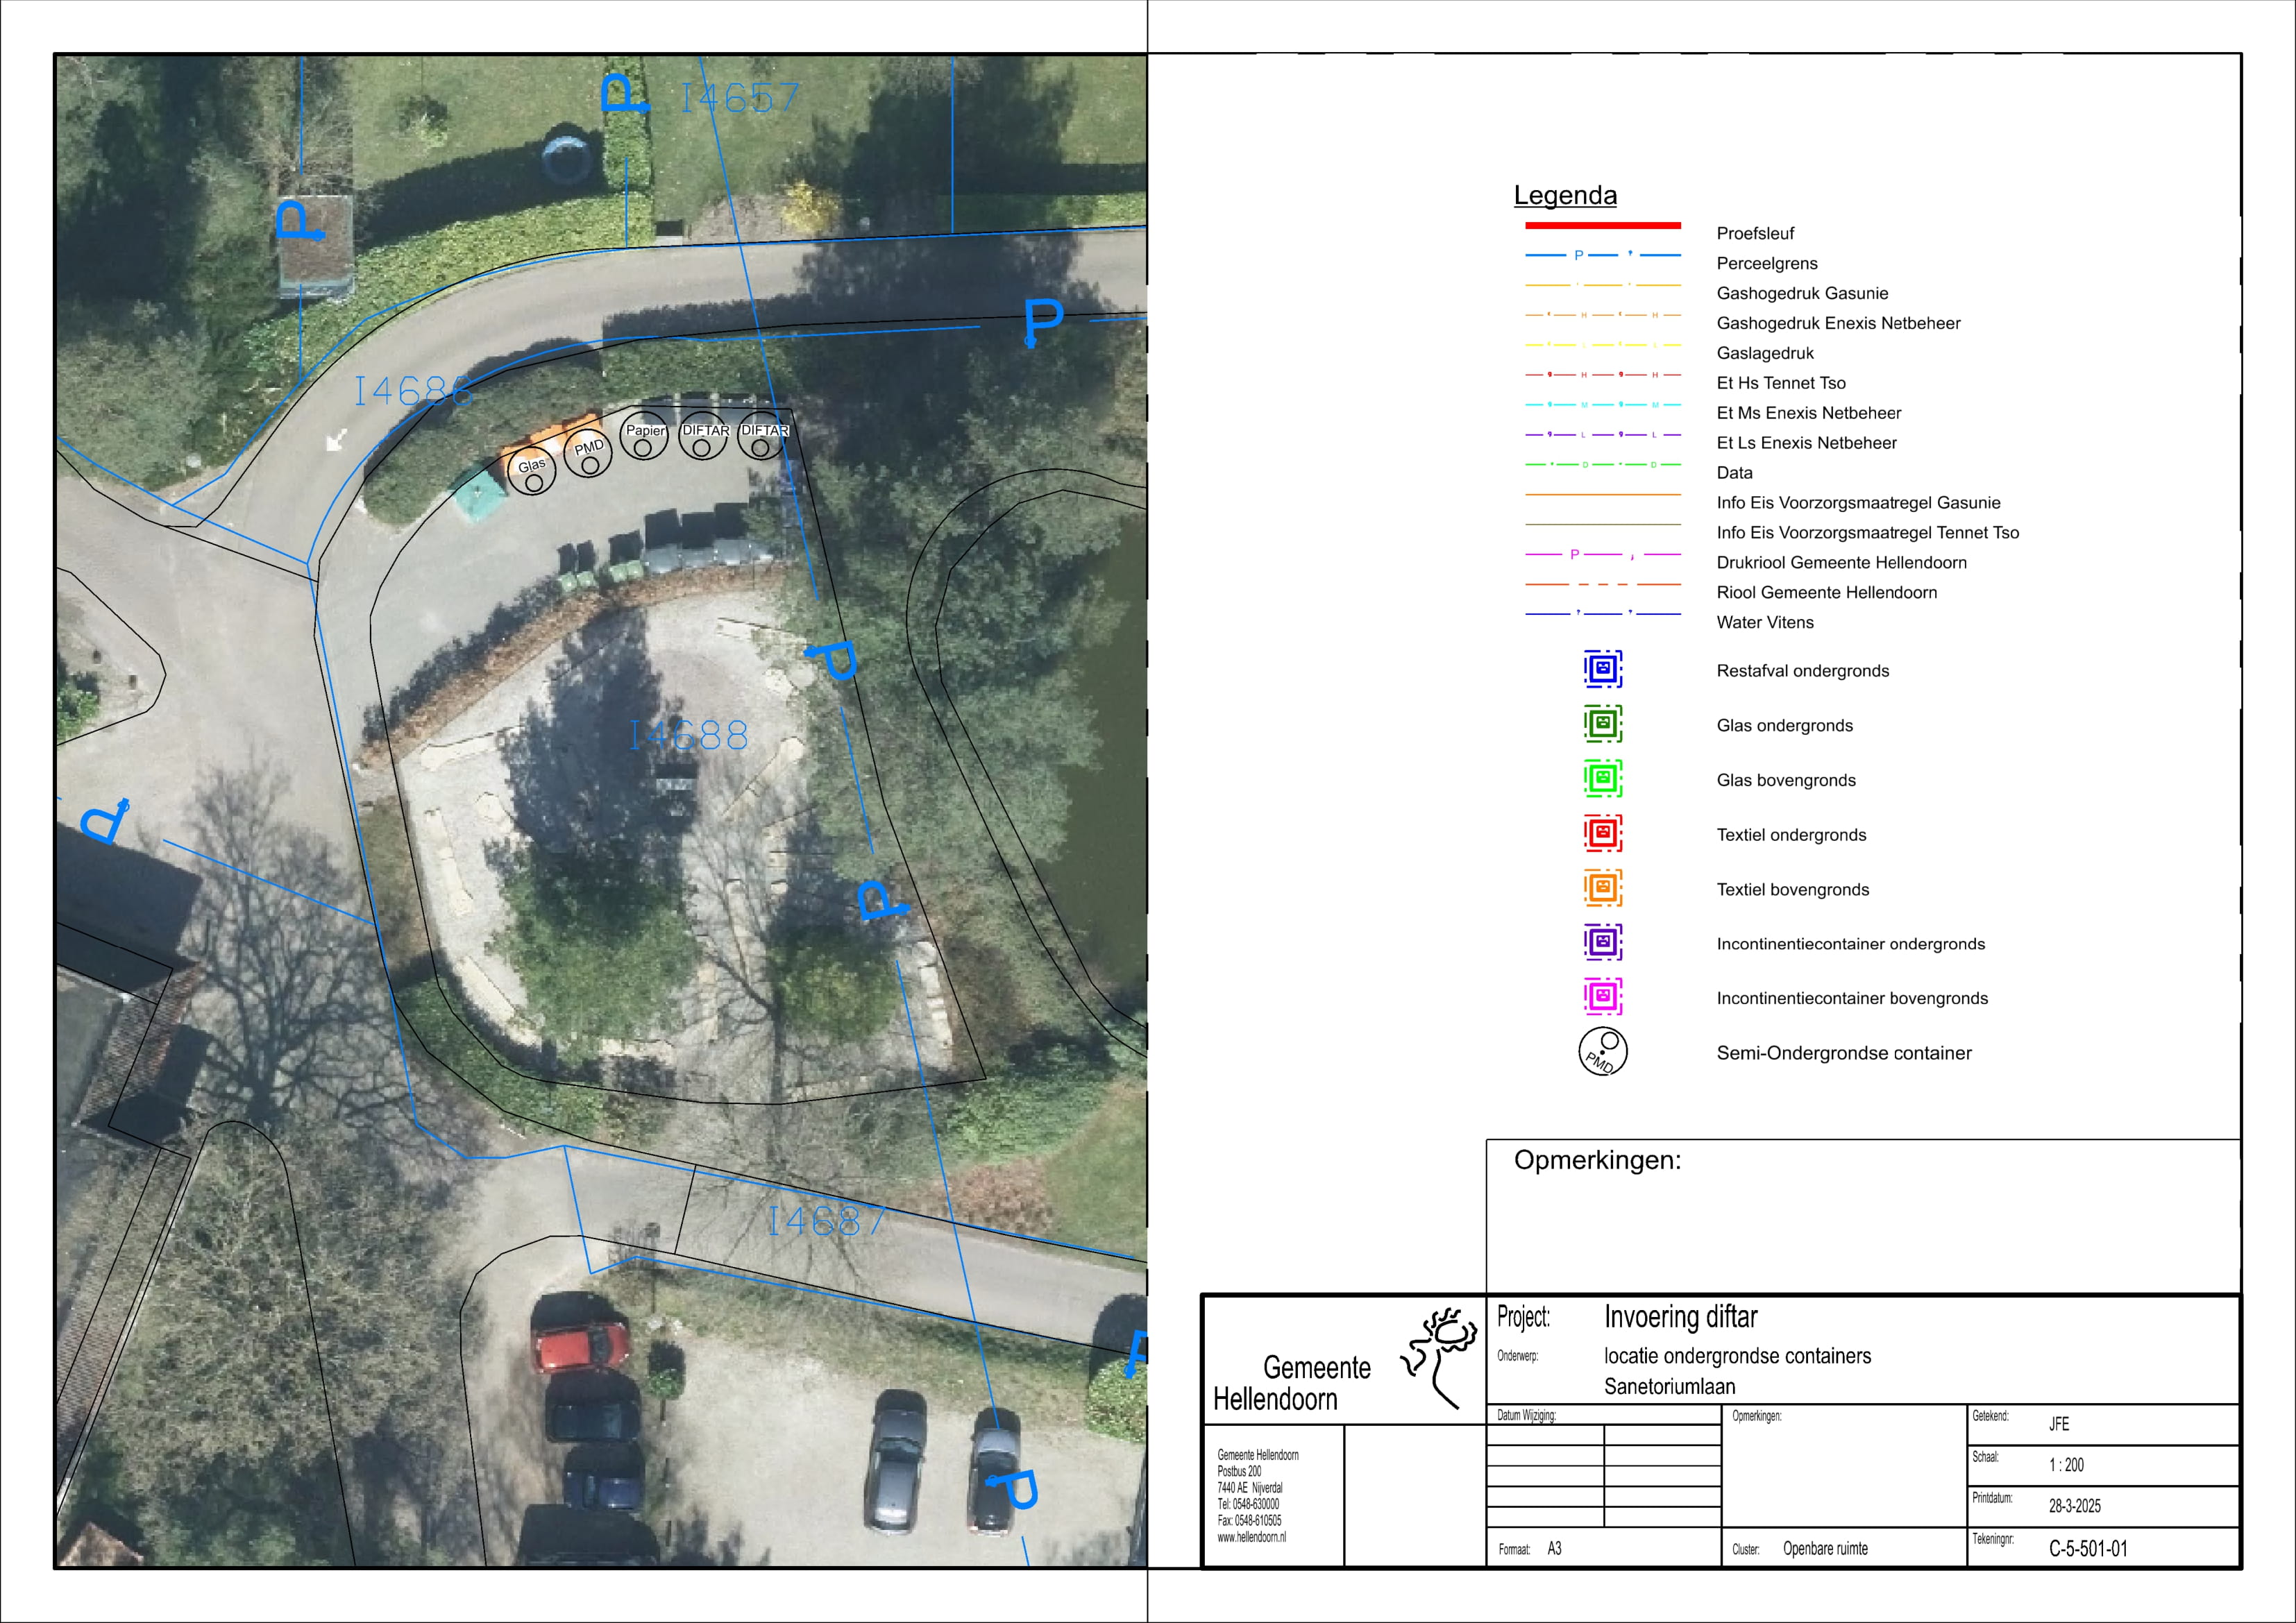This screenshot has width=2296, height=1623.
Task: Click the Semi-Ondergrondse container PMD legend symbol
Action: coord(1602,1052)
